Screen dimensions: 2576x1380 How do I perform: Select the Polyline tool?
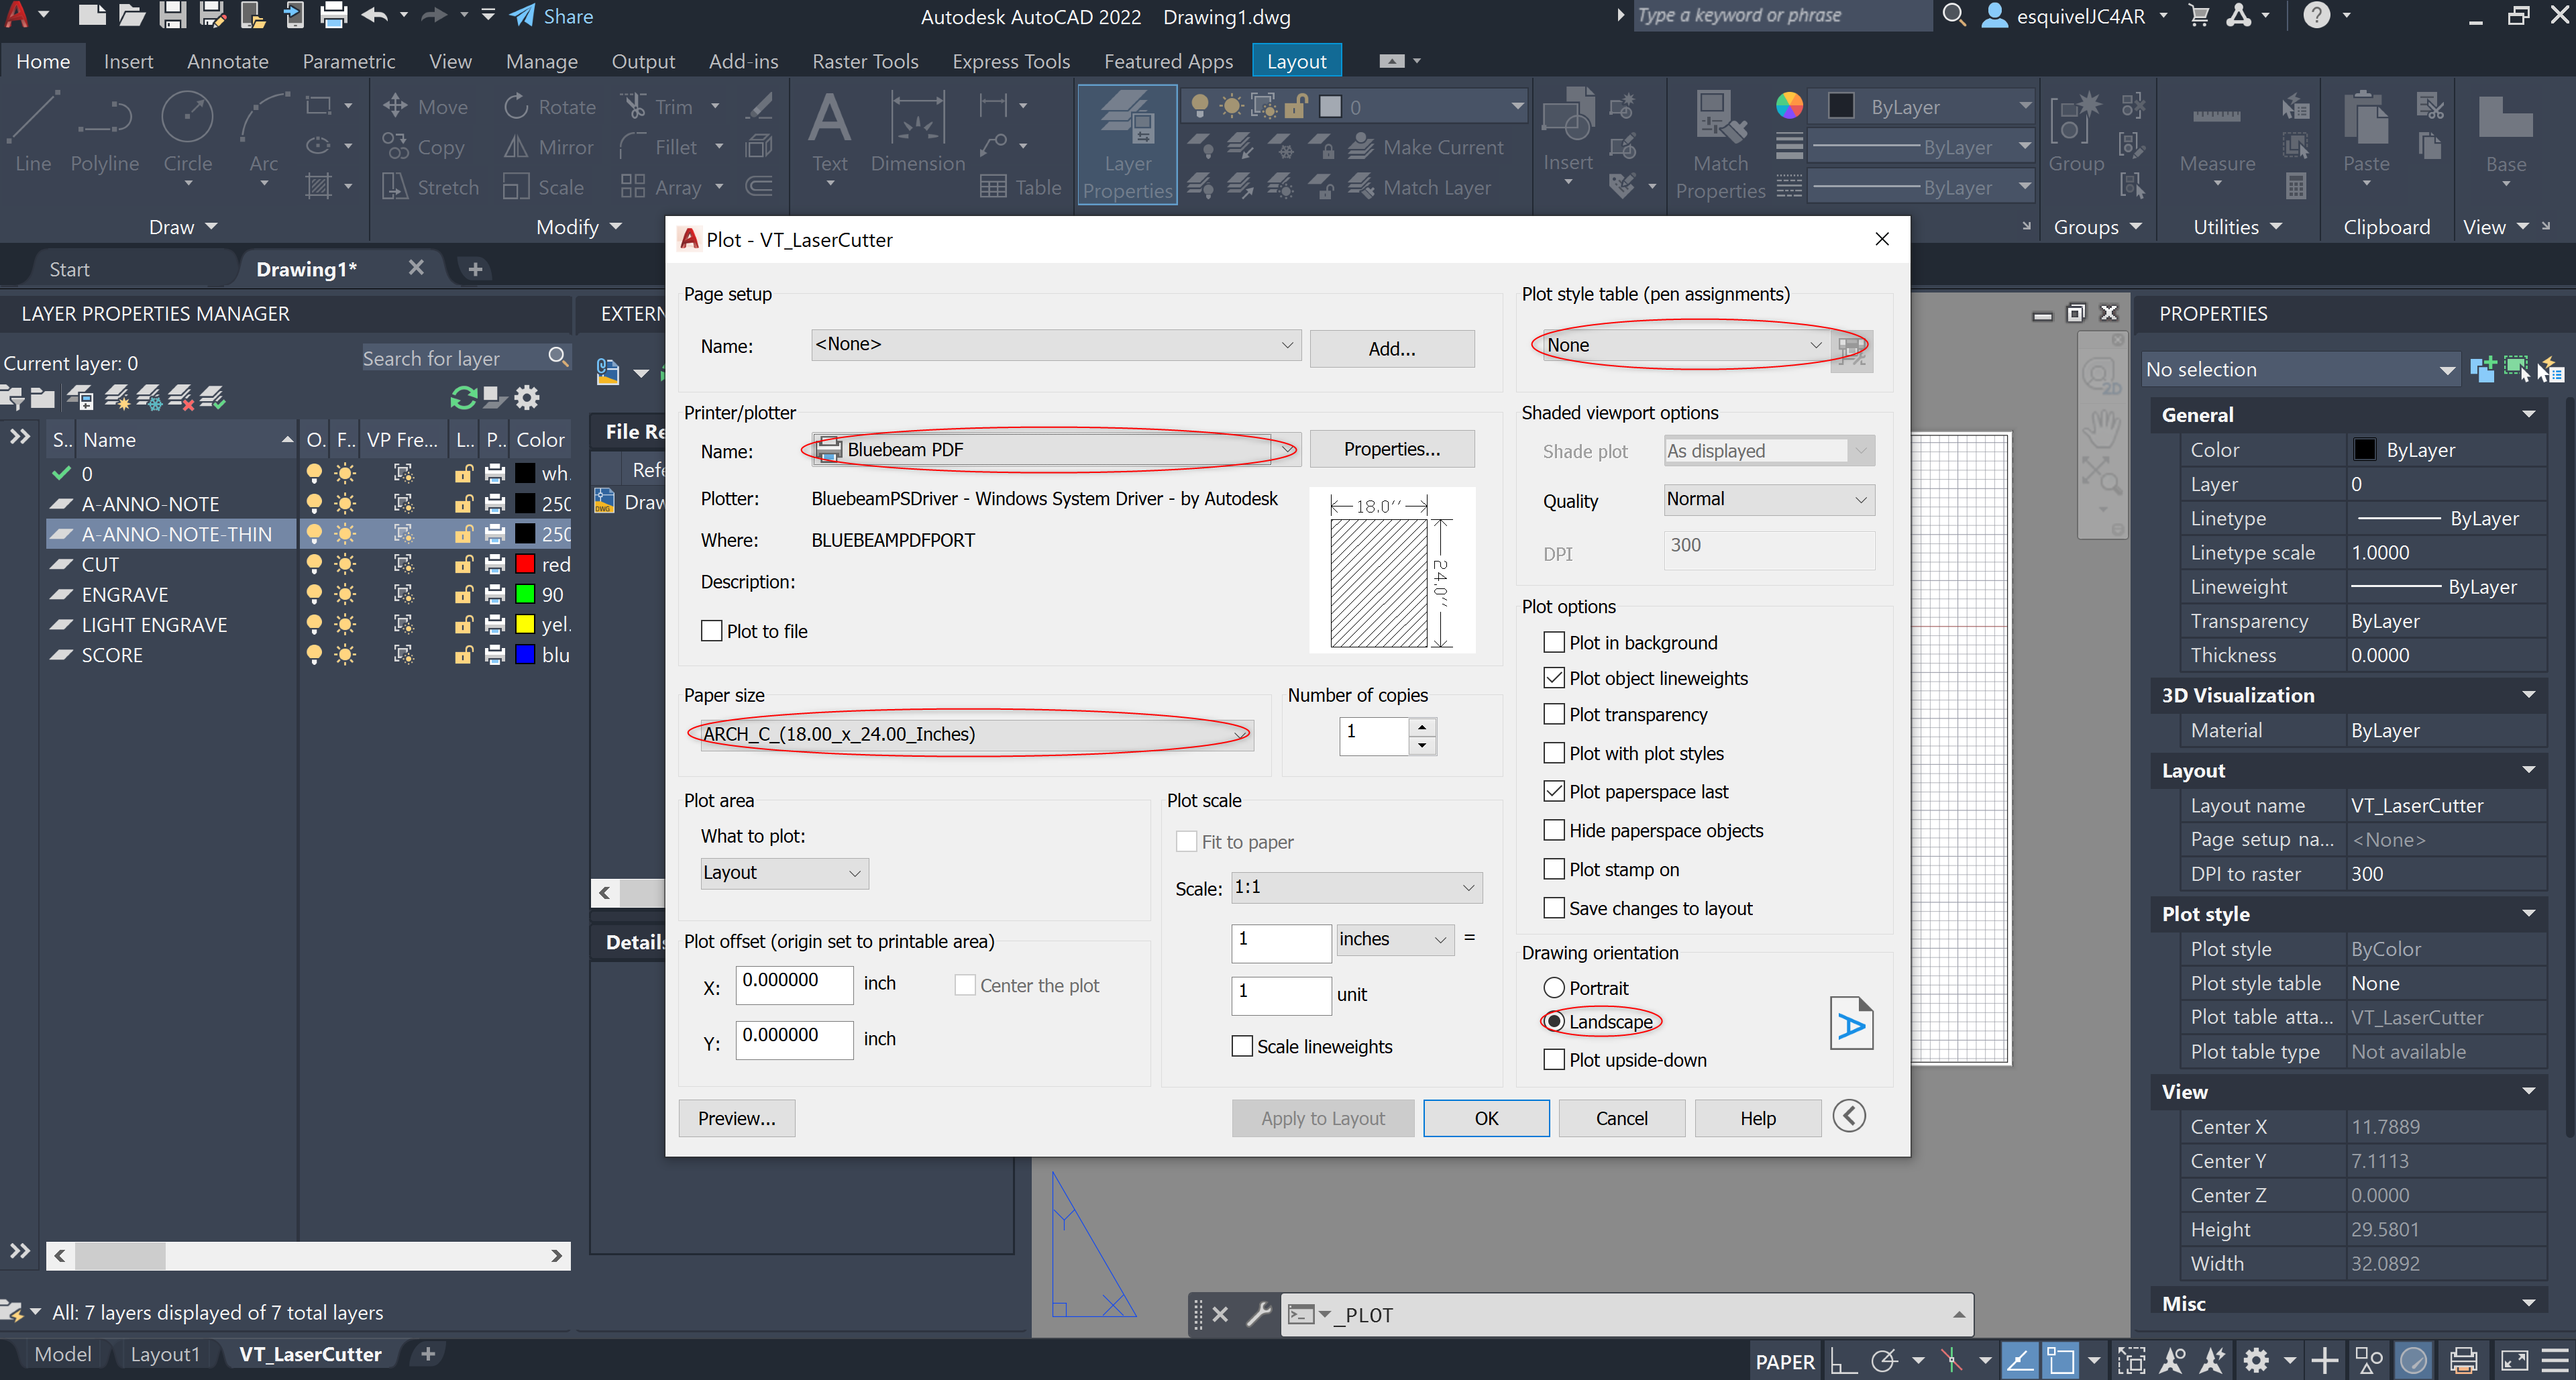point(105,132)
